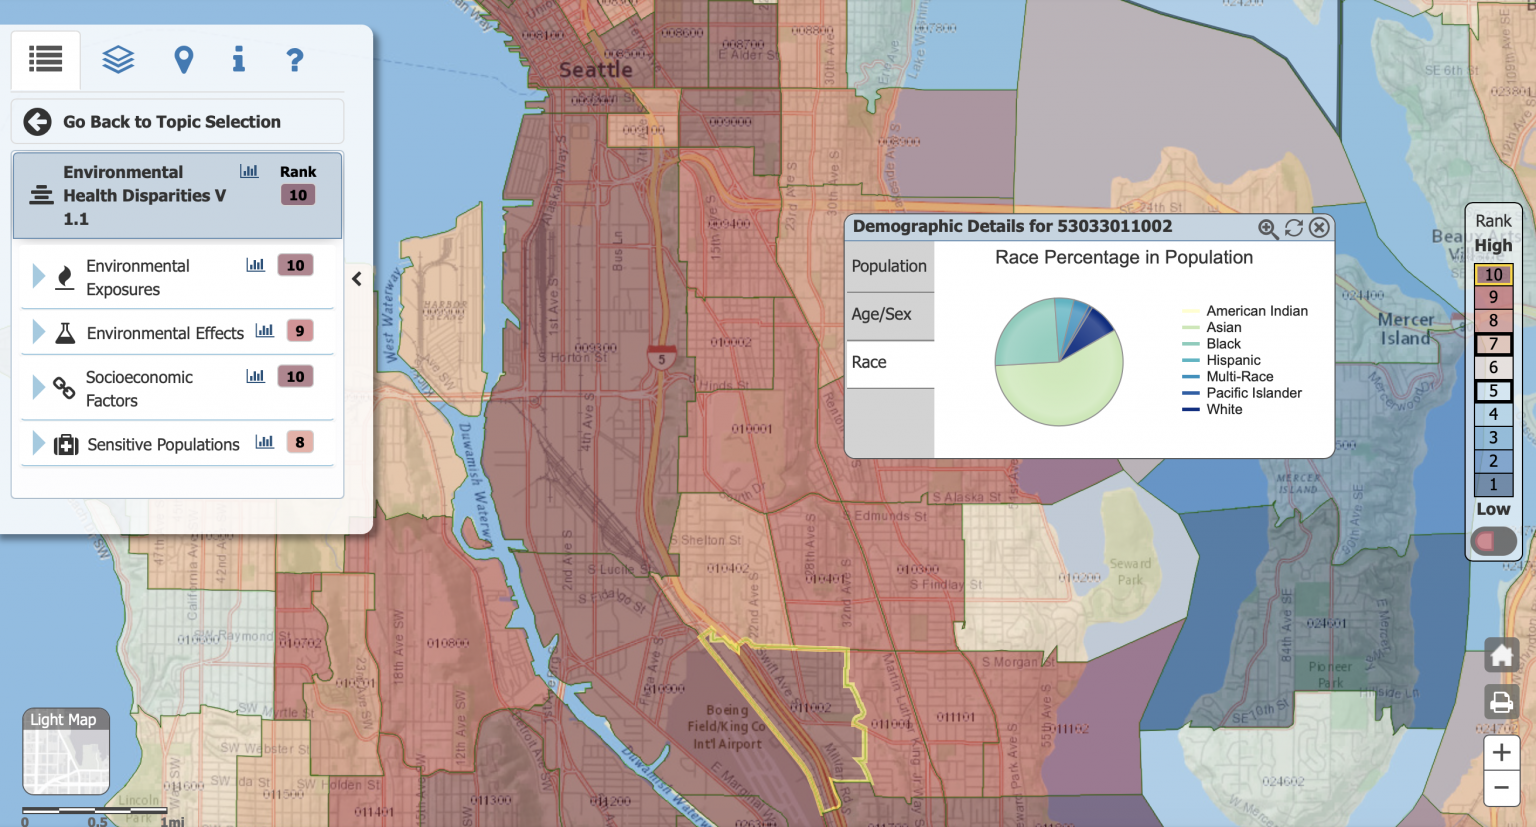The image size is (1536, 827).
Task: Click the home icon to reset map view
Action: [1501, 654]
